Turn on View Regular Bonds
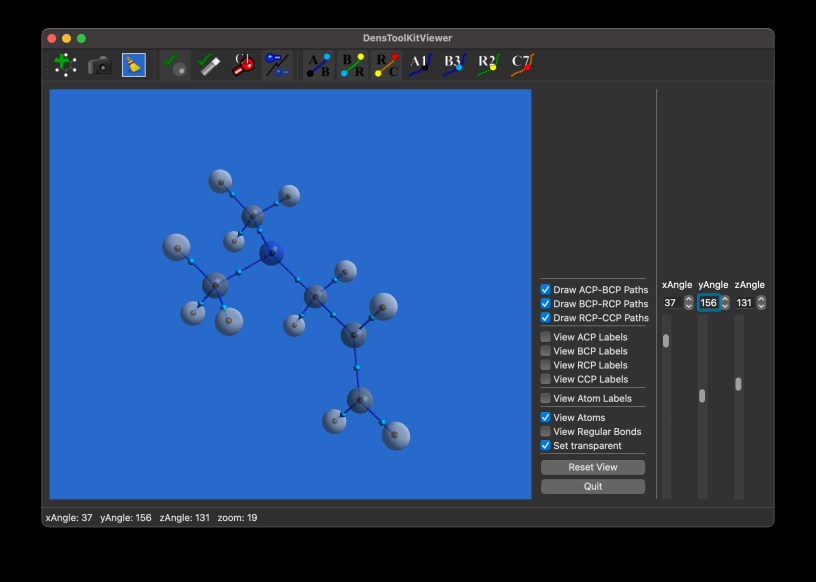Screen dimensions: 816x582 (546, 432)
